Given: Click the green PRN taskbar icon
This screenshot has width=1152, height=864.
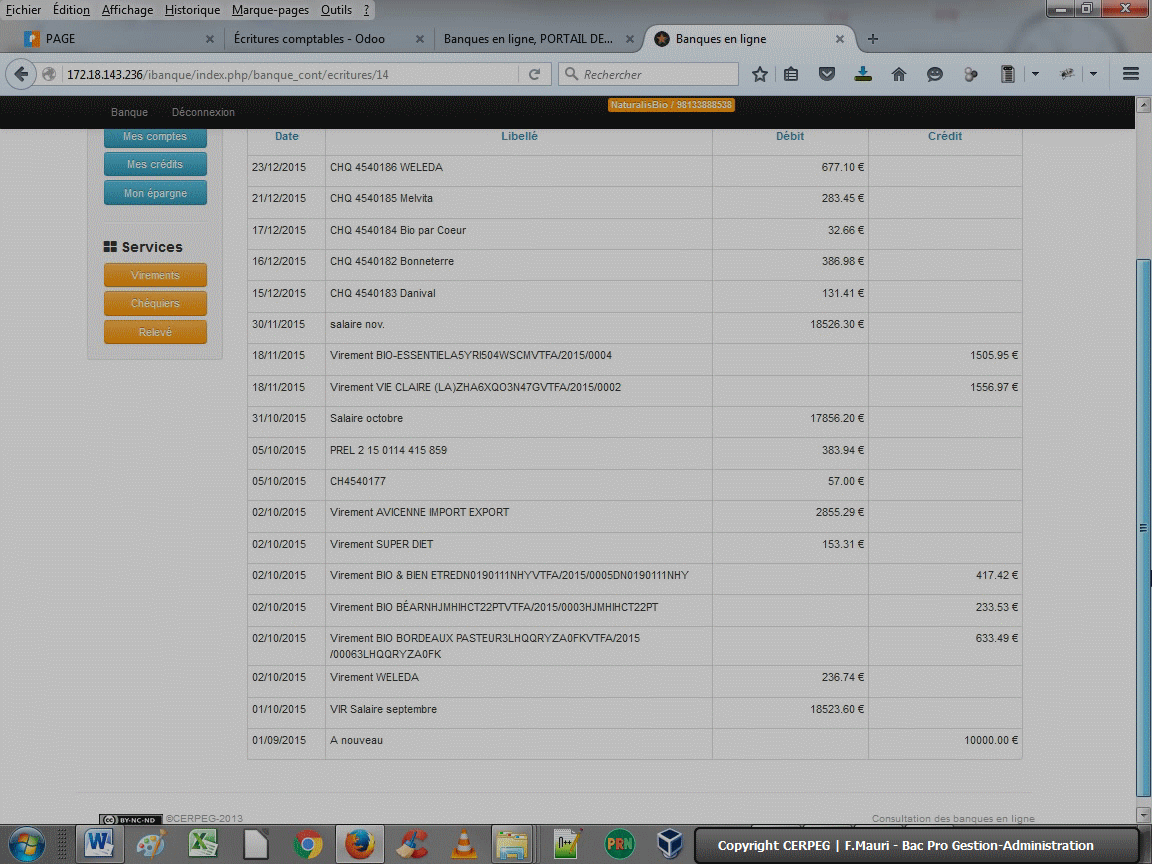Looking at the screenshot, I should [619, 844].
